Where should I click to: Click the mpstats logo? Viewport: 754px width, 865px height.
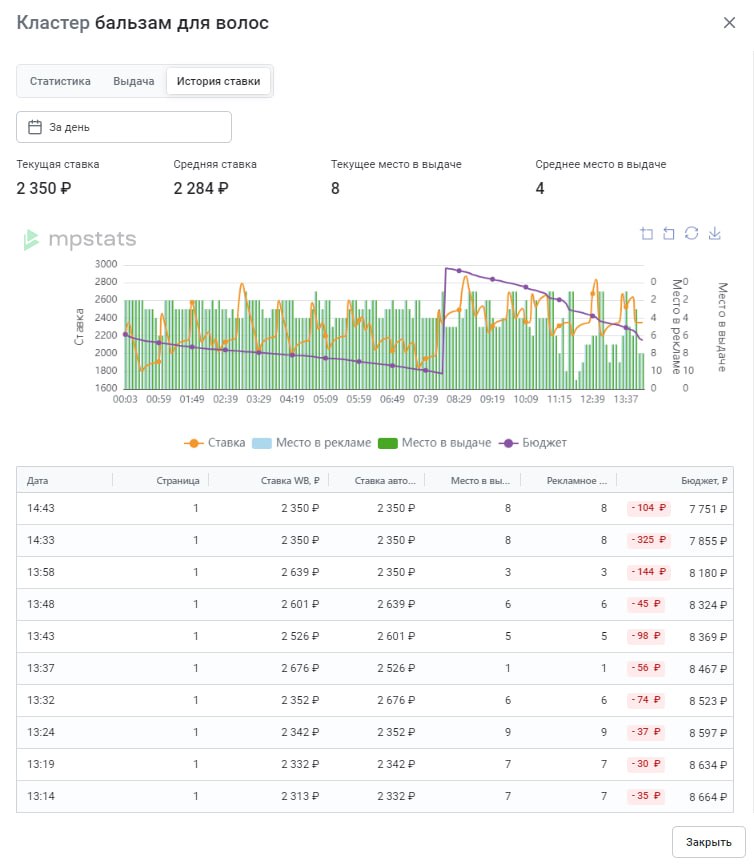pos(79,239)
